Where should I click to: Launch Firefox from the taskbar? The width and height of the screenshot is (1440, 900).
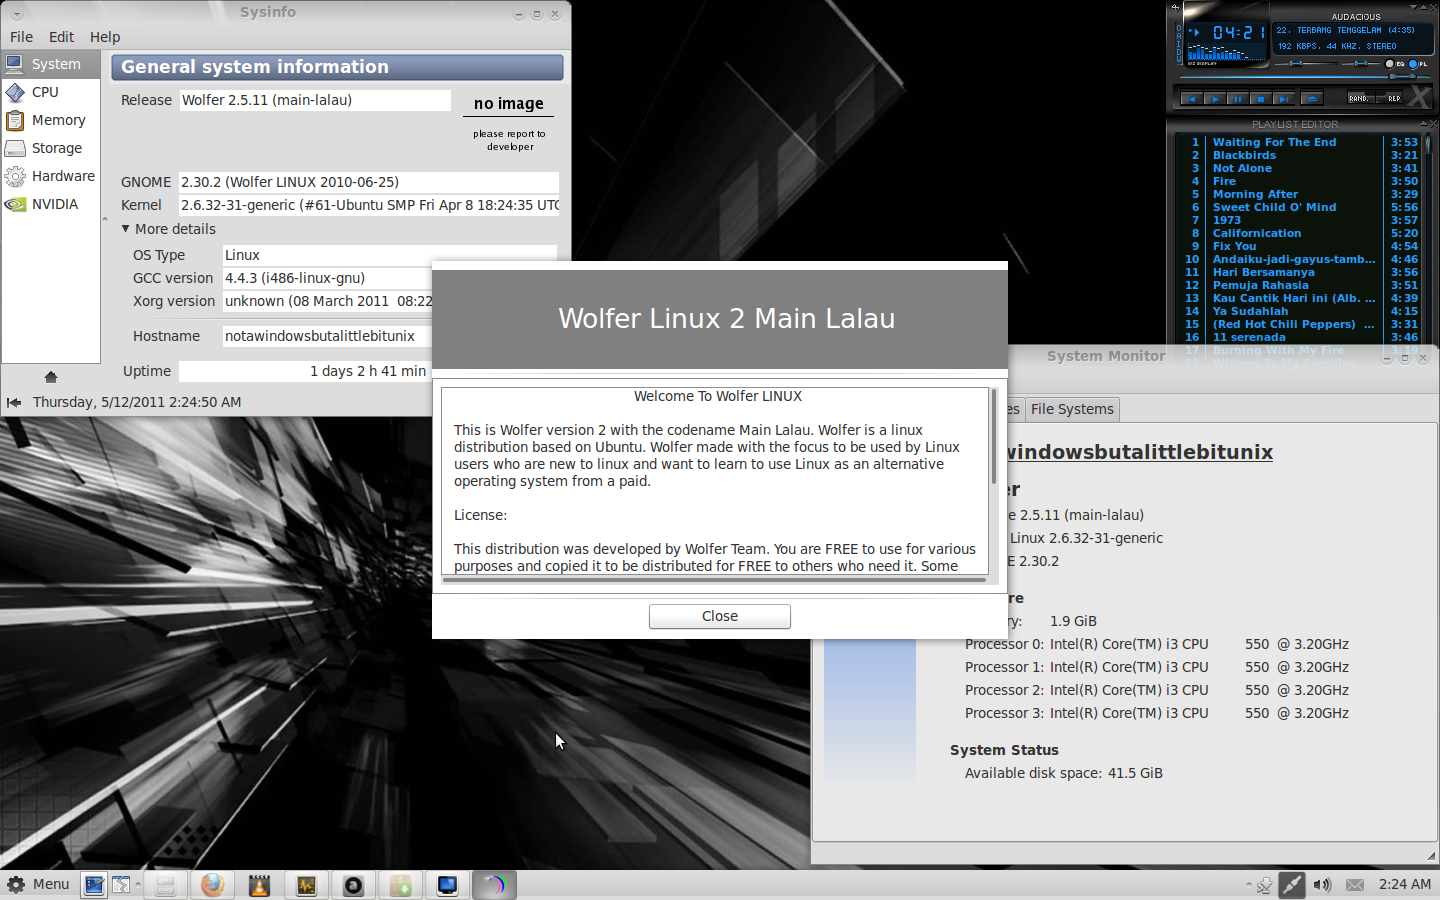click(x=212, y=885)
